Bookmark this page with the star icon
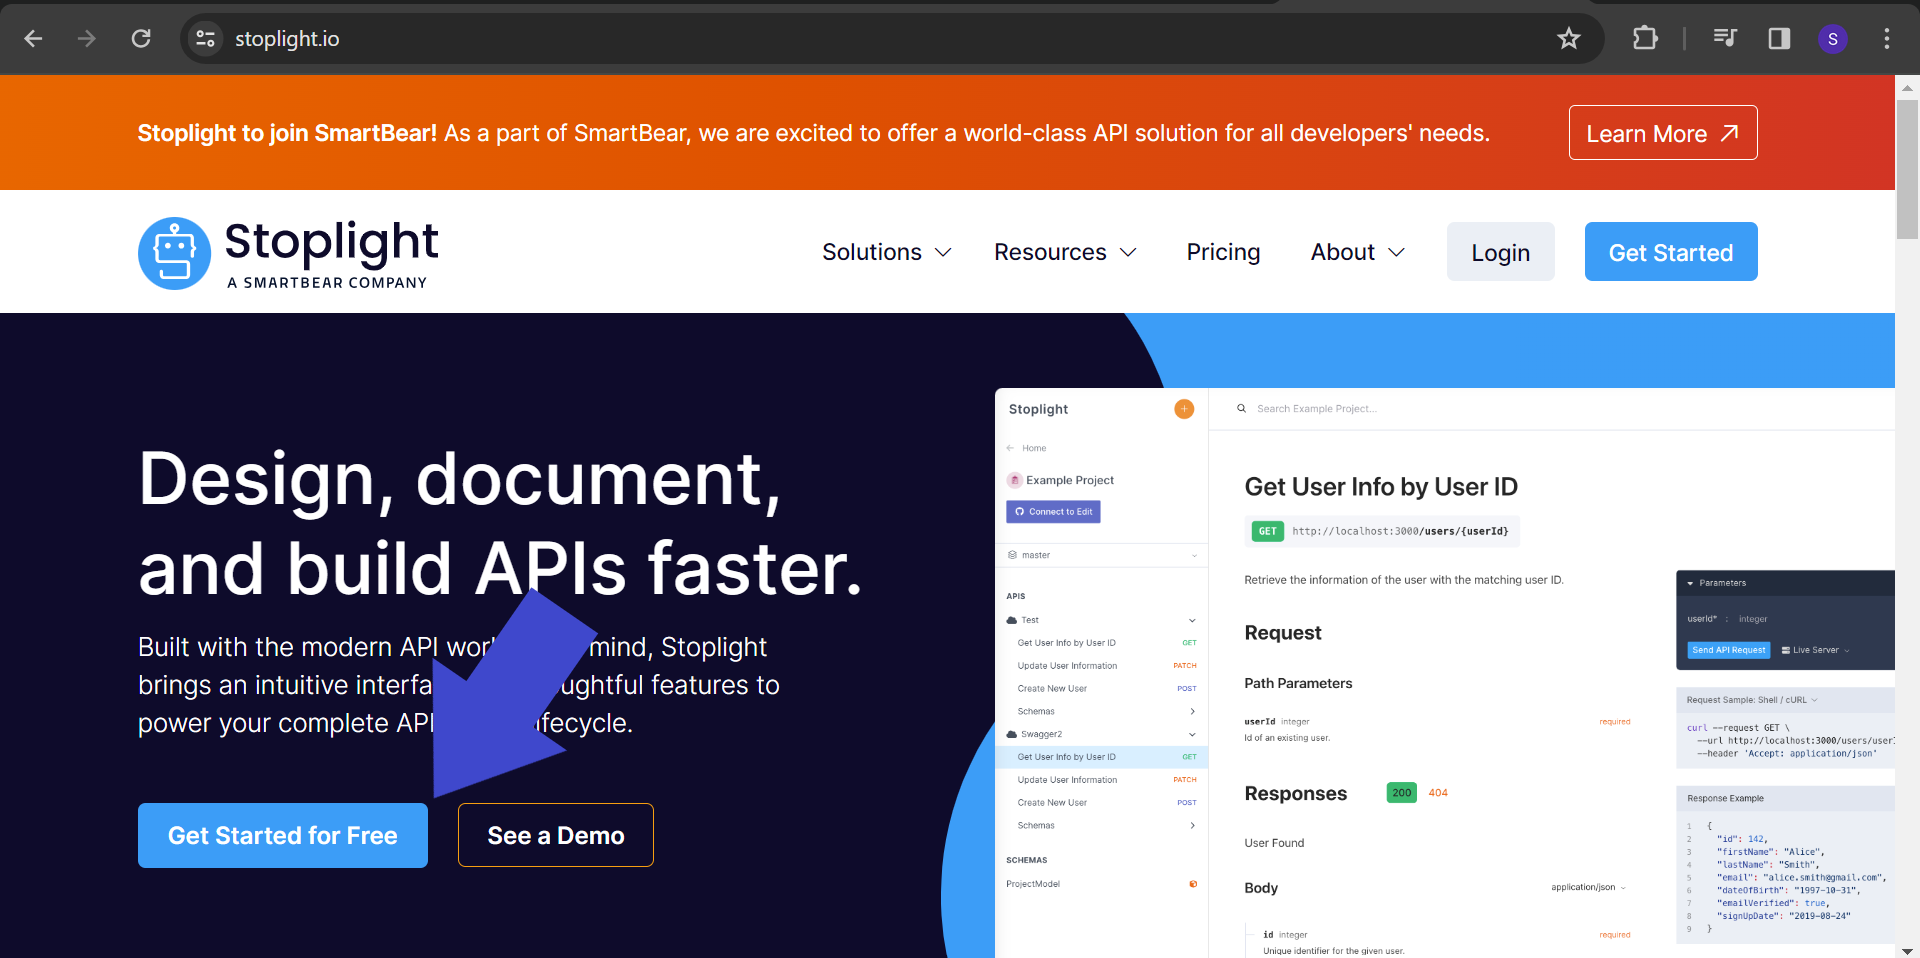 pyautogui.click(x=1568, y=38)
